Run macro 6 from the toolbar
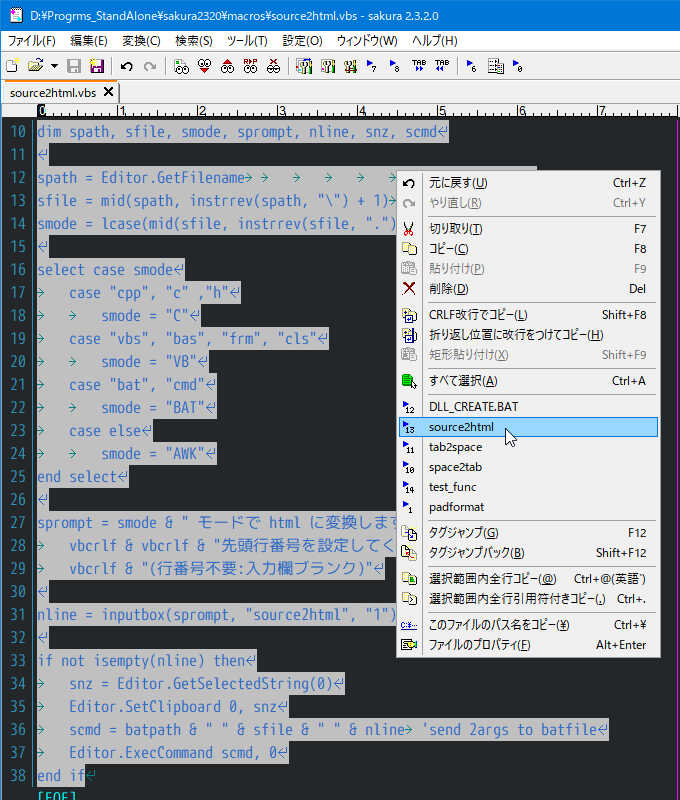This screenshot has height=800, width=680. click(x=471, y=66)
